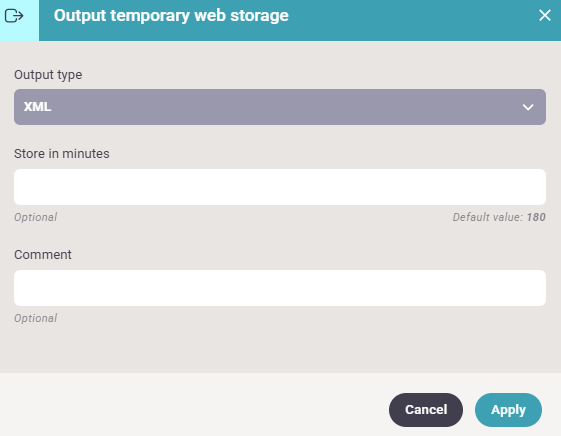The height and width of the screenshot is (436, 561).
Task: Cancel the output storage dialog
Action: click(x=426, y=410)
